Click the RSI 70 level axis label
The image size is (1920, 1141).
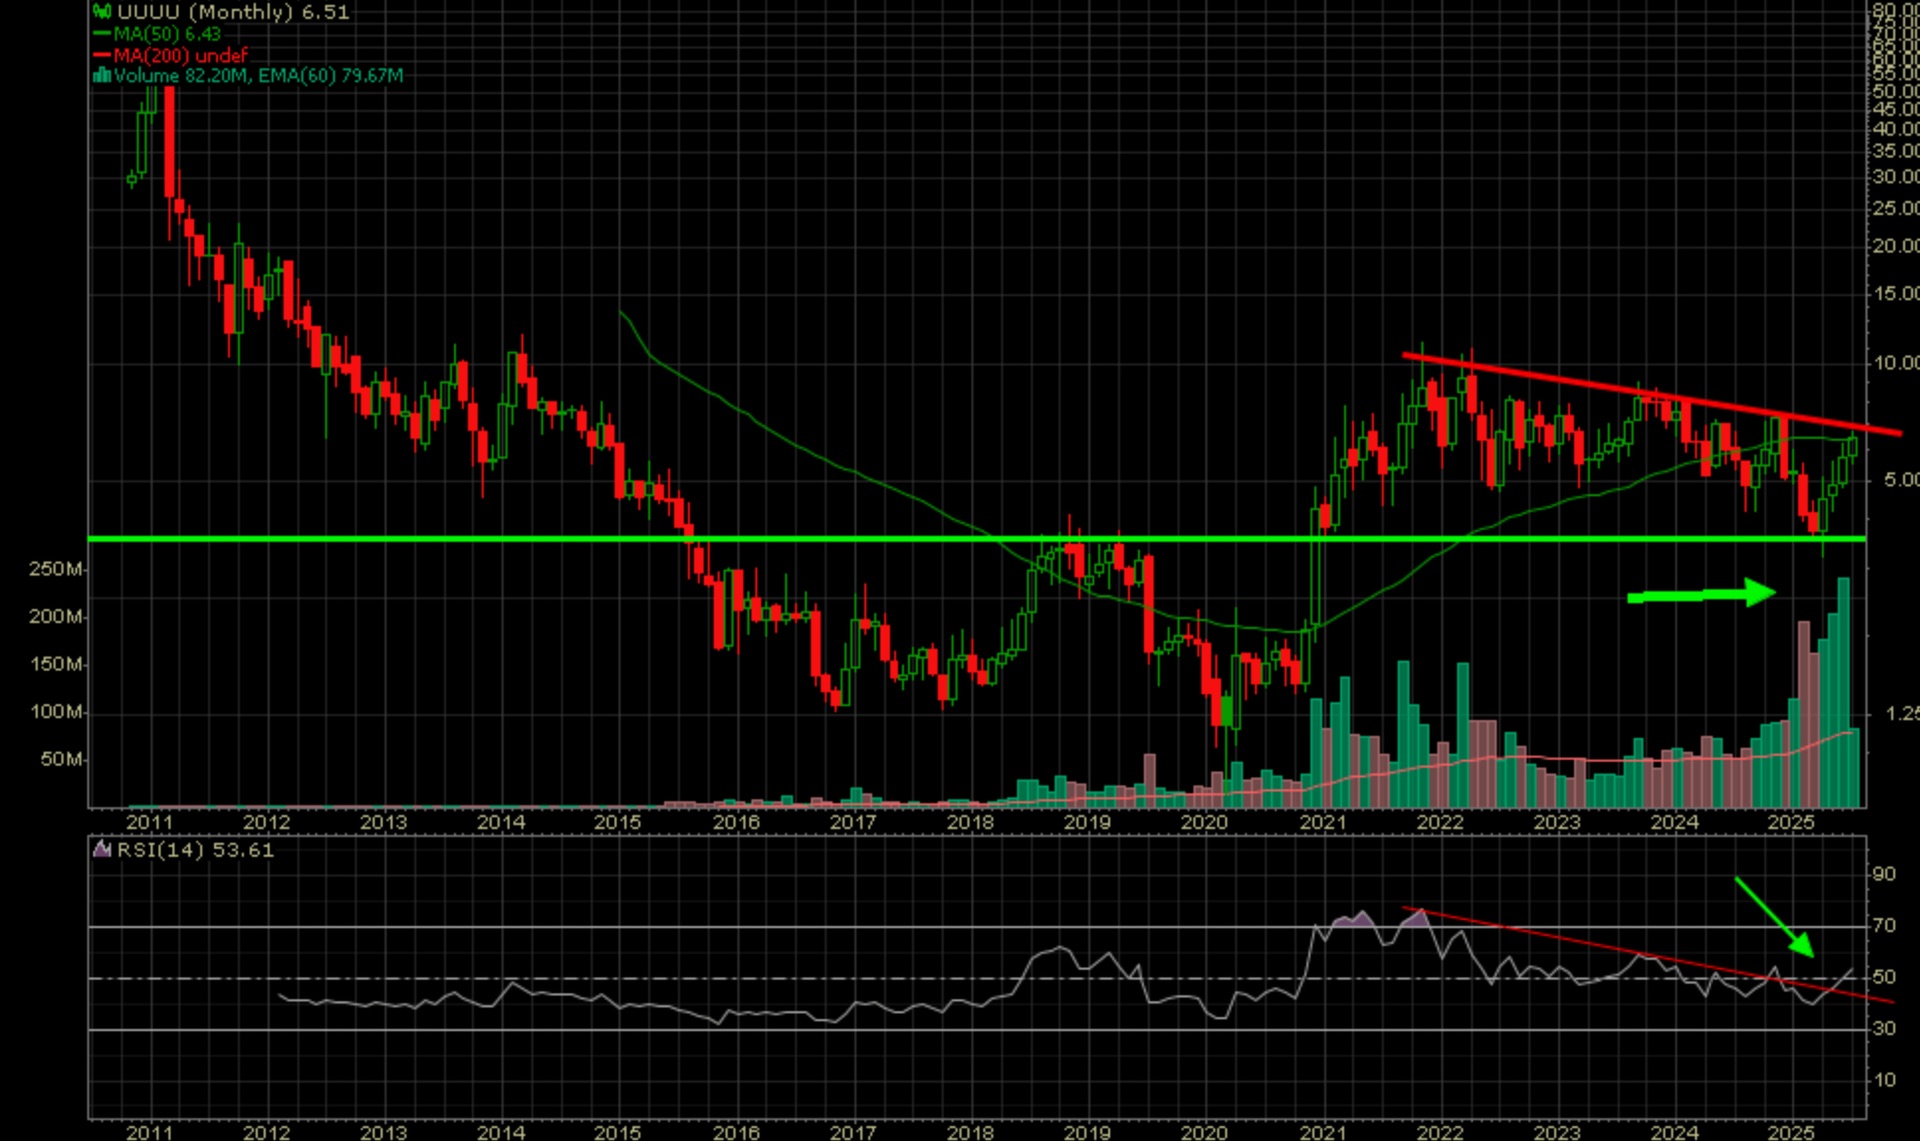coord(1884,925)
